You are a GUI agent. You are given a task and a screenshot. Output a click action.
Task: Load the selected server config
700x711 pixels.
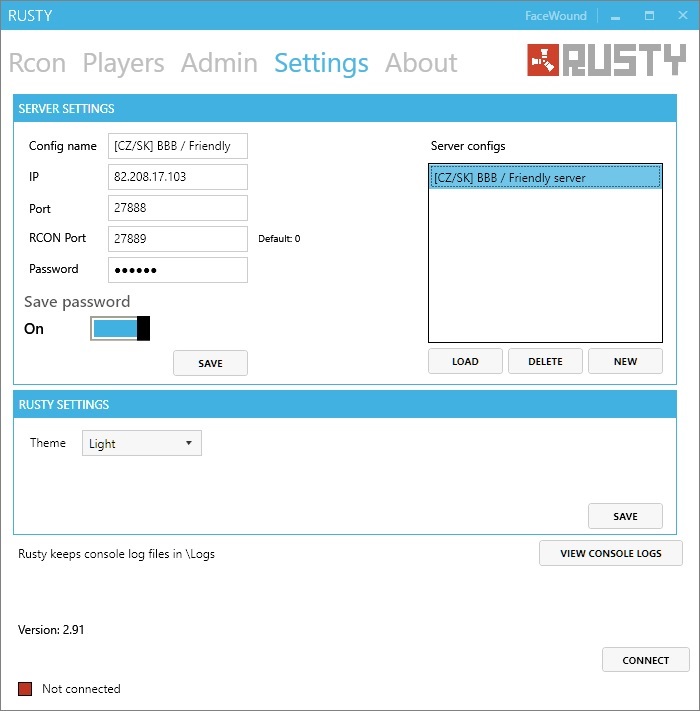click(x=465, y=361)
